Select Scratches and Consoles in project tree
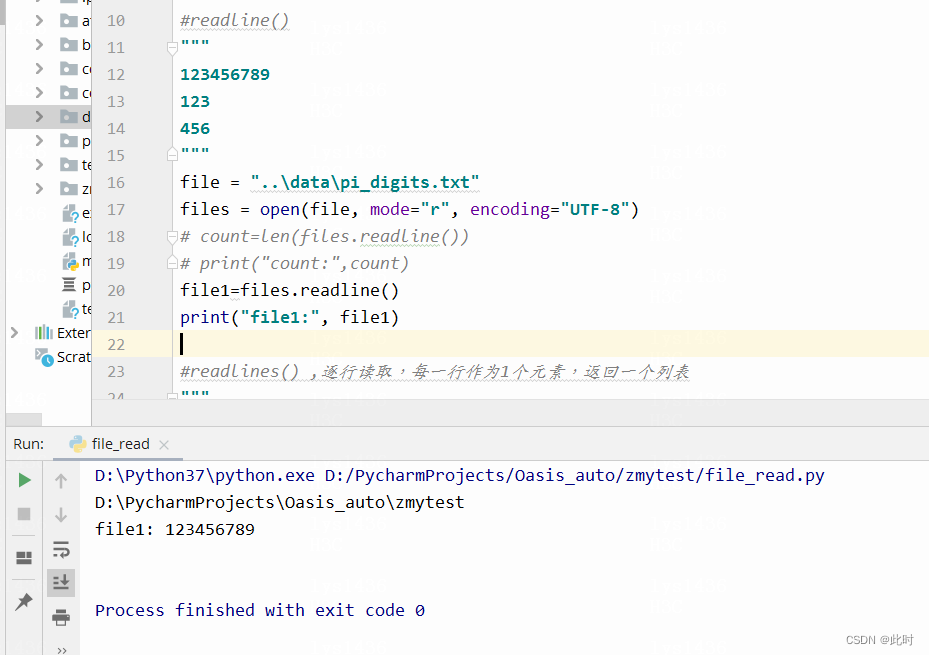929x655 pixels. click(x=73, y=357)
